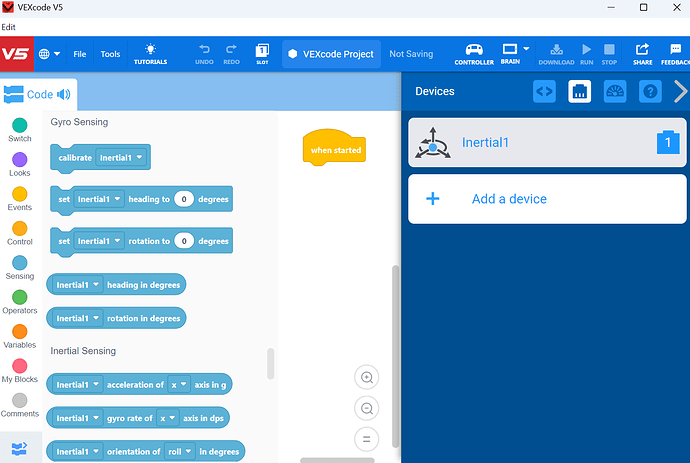Select the Devices port icon
690x463 pixels.
coord(580,92)
